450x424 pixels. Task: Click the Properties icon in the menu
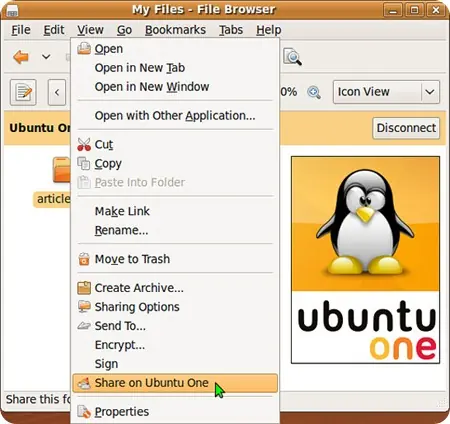coord(84,412)
